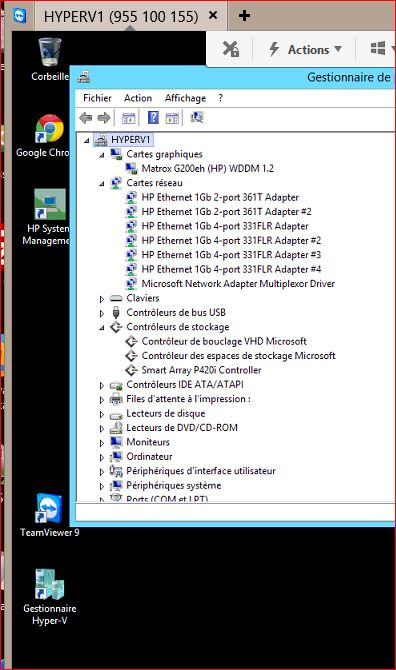Image resolution: width=396 pixels, height=670 pixels.
Task: Expand Files d'attente à l'impression
Action: 102,400
